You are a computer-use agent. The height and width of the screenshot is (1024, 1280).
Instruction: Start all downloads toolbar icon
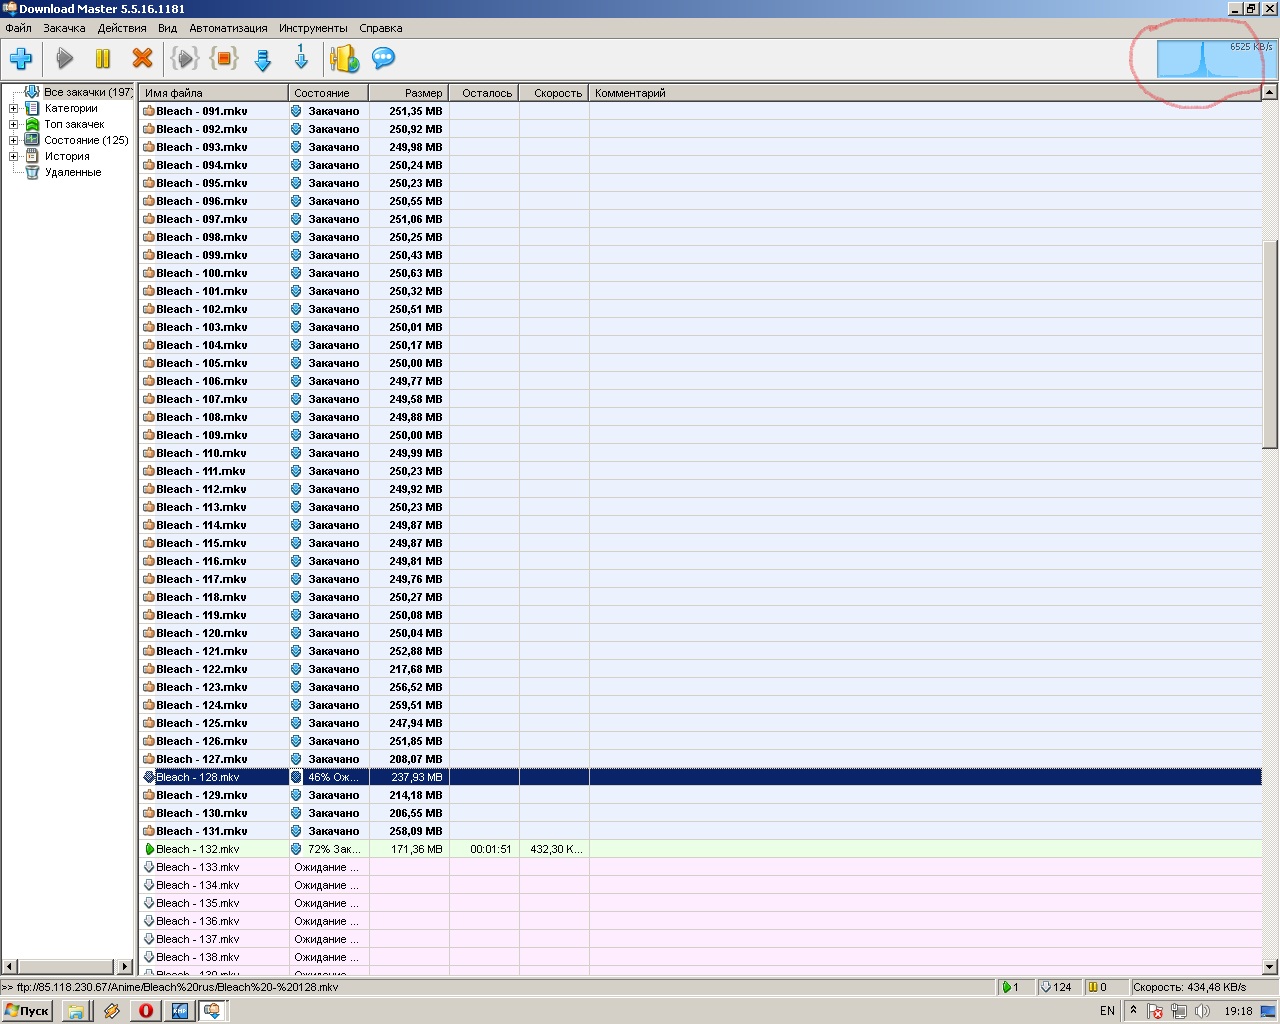pyautogui.click(x=185, y=59)
